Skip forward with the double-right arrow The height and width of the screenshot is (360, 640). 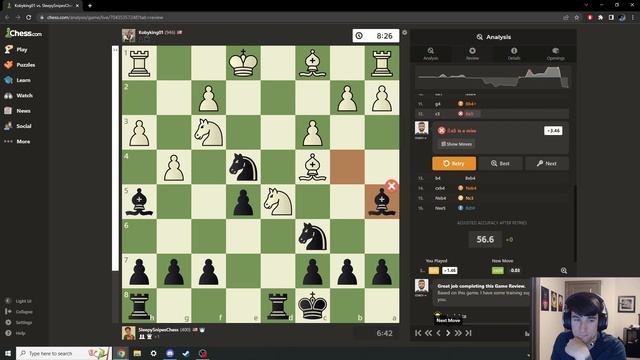point(458,333)
